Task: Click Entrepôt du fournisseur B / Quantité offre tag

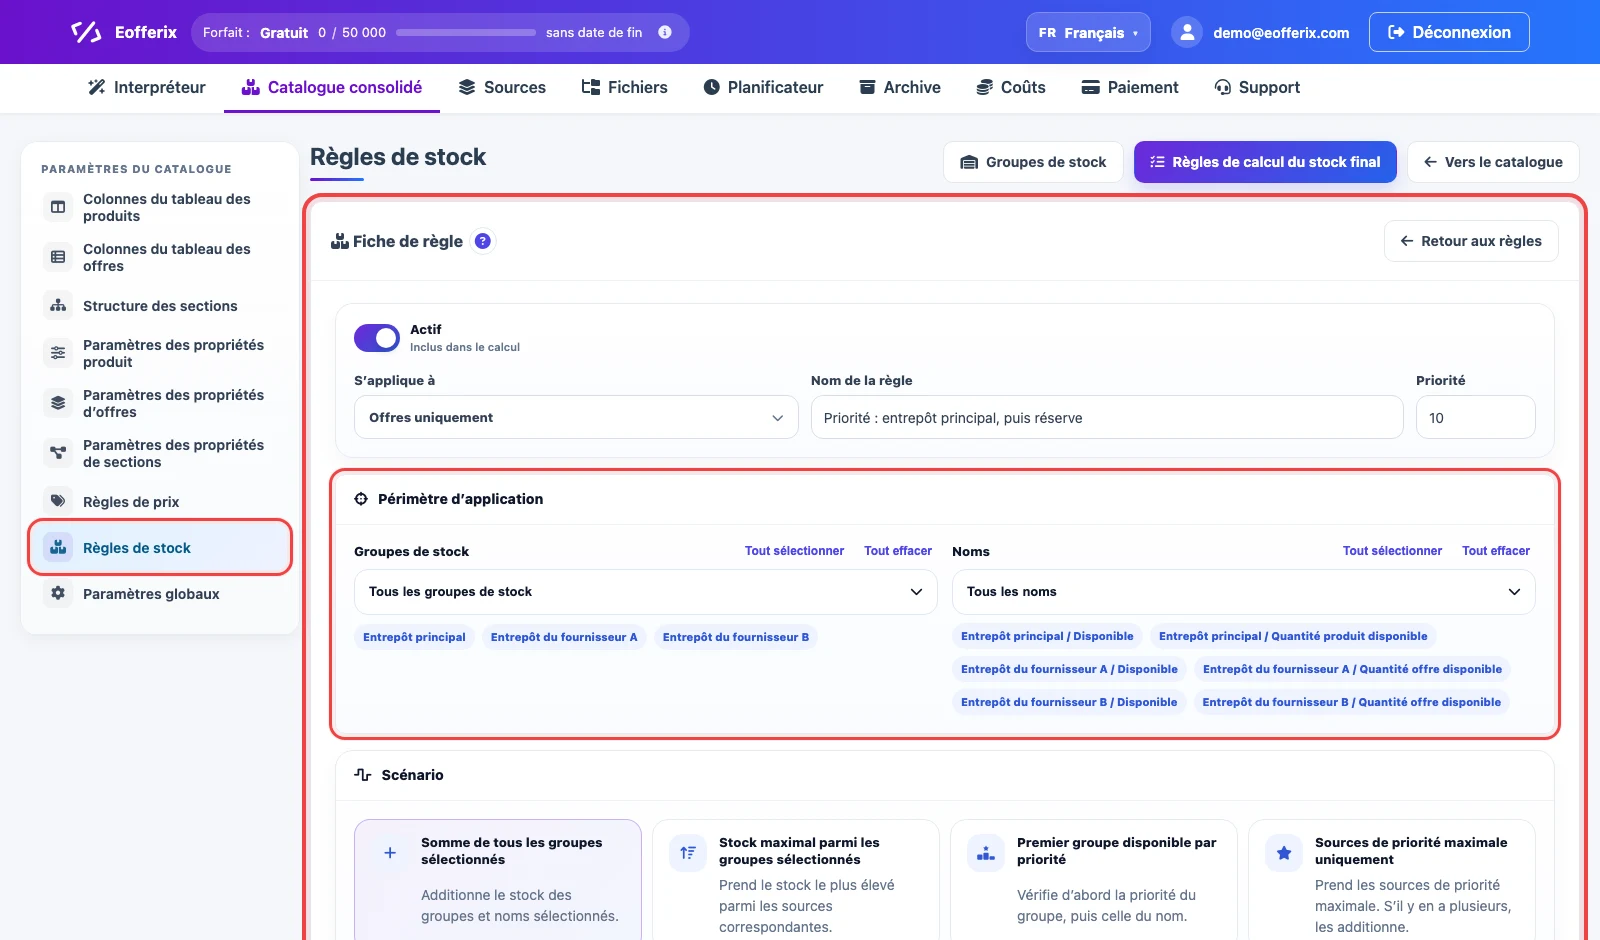Action: point(1351,702)
